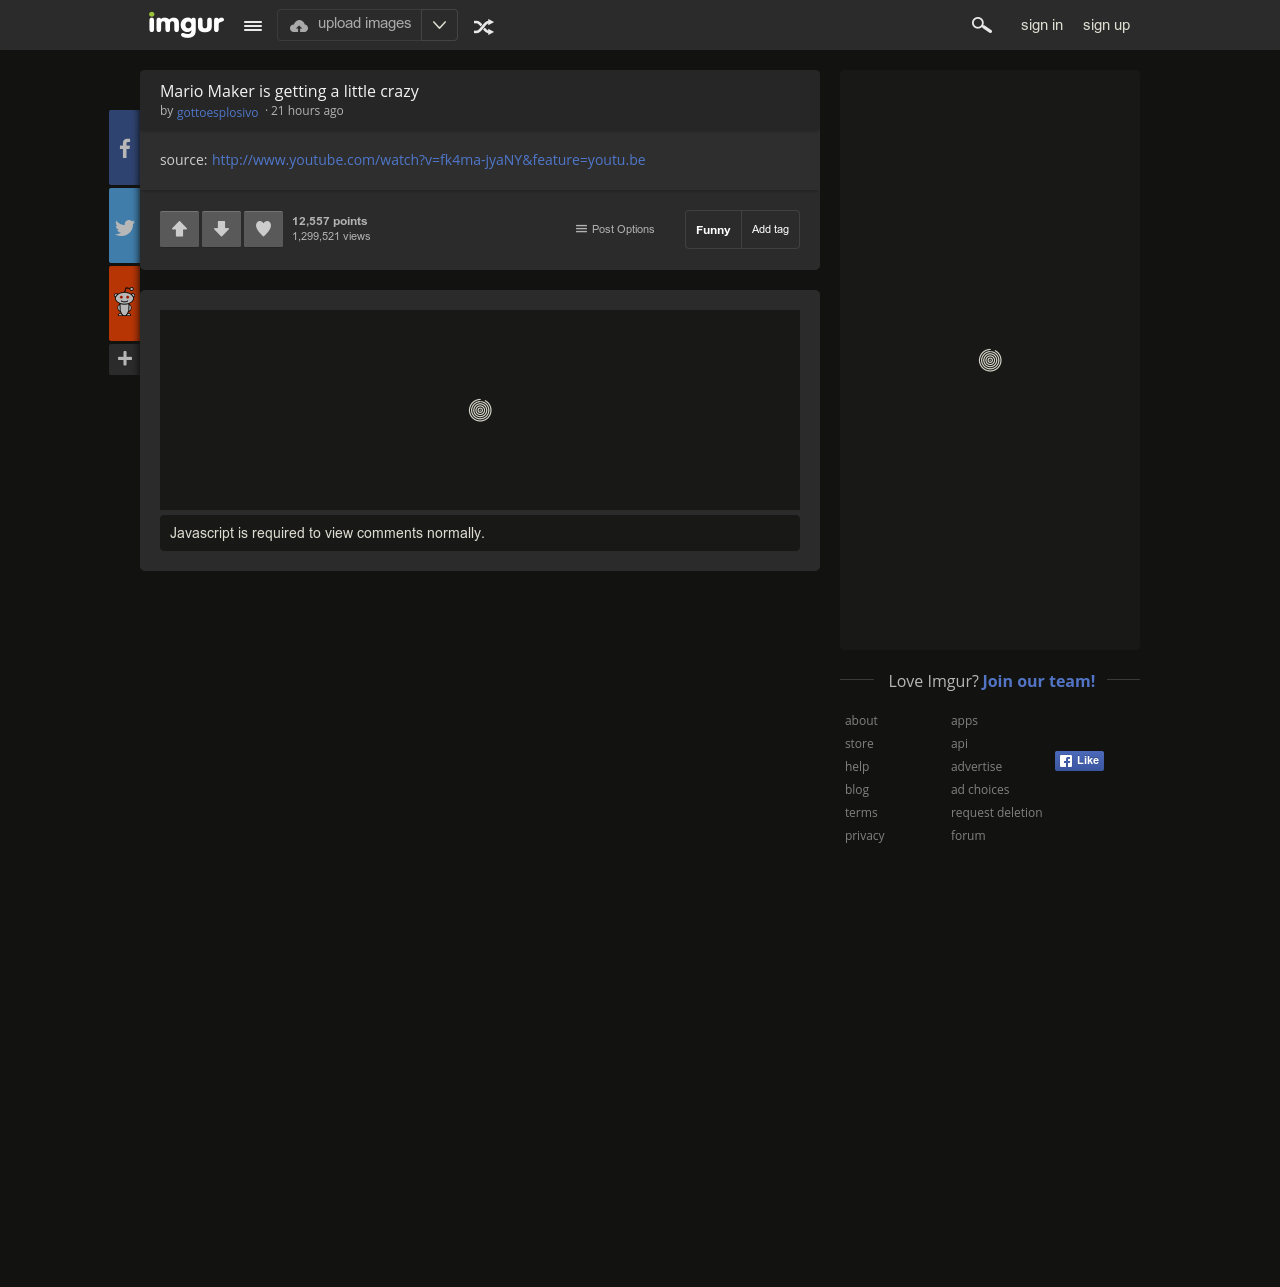Screen dimensions: 1280x1287
Task: Open the help footer link
Action: tap(857, 767)
